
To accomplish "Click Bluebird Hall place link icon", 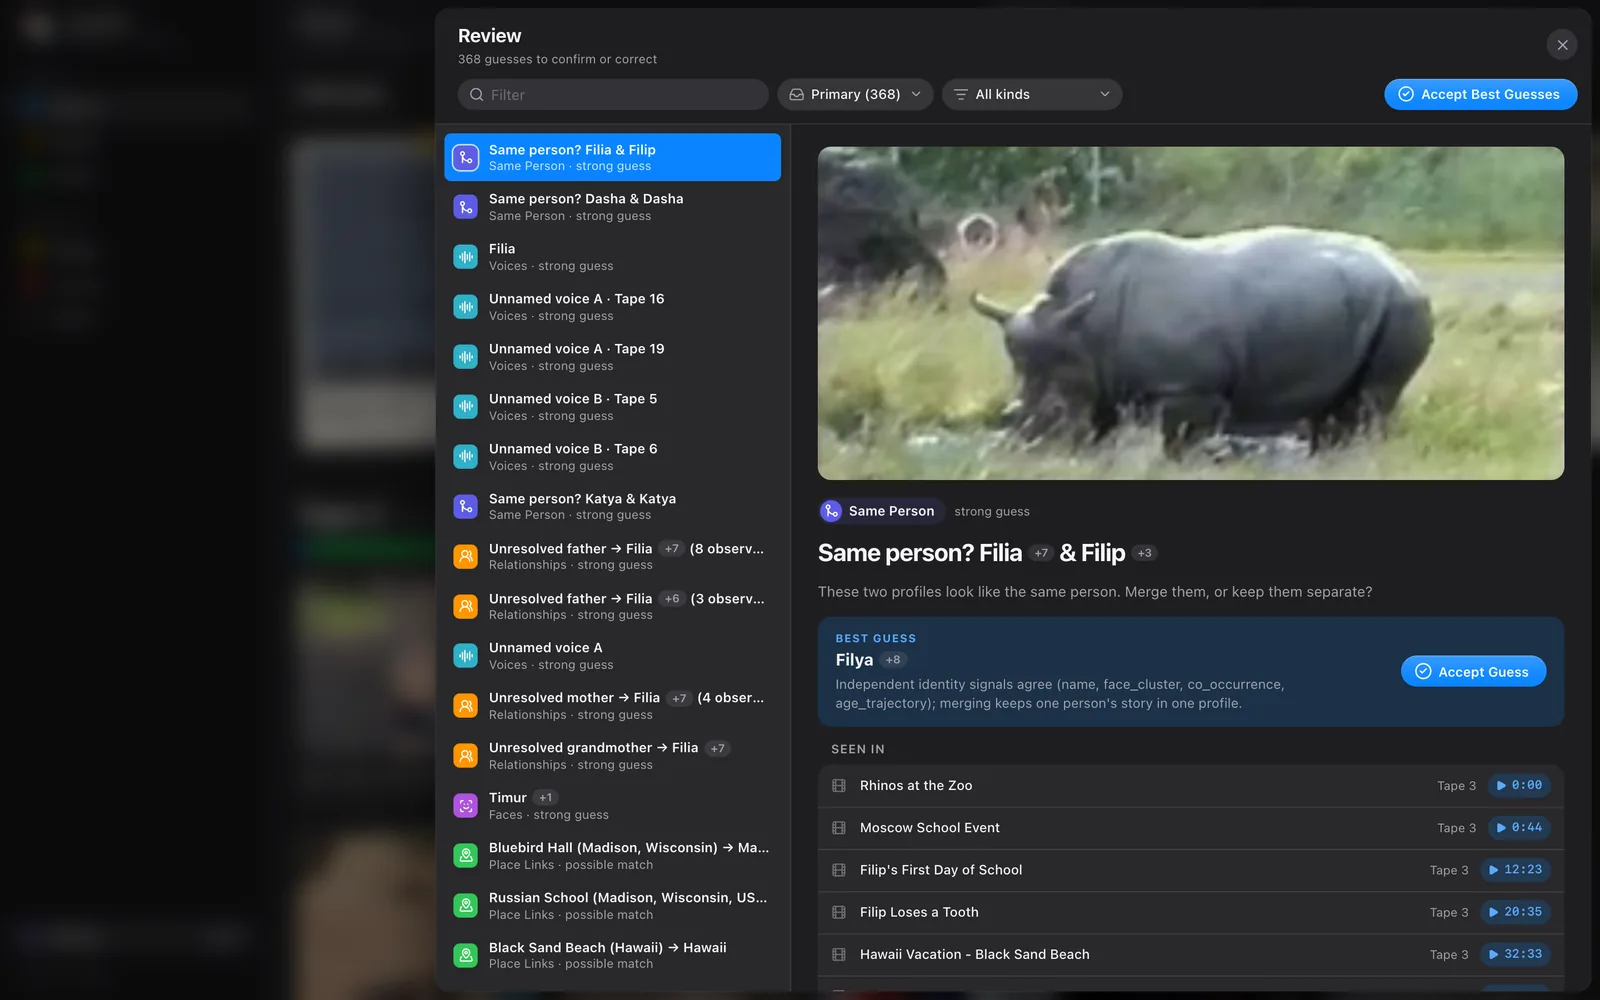I will tap(466, 856).
